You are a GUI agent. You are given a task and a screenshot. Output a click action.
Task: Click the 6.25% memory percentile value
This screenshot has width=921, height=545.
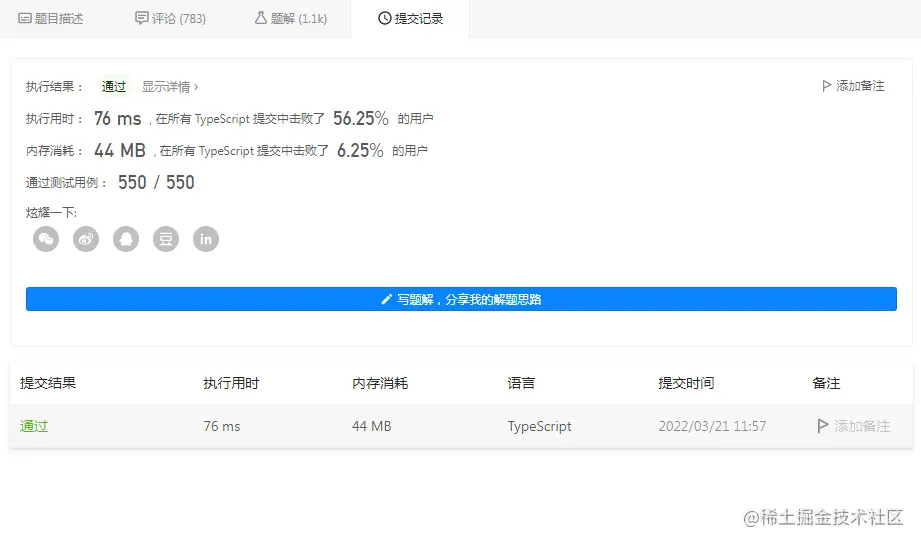tap(360, 150)
